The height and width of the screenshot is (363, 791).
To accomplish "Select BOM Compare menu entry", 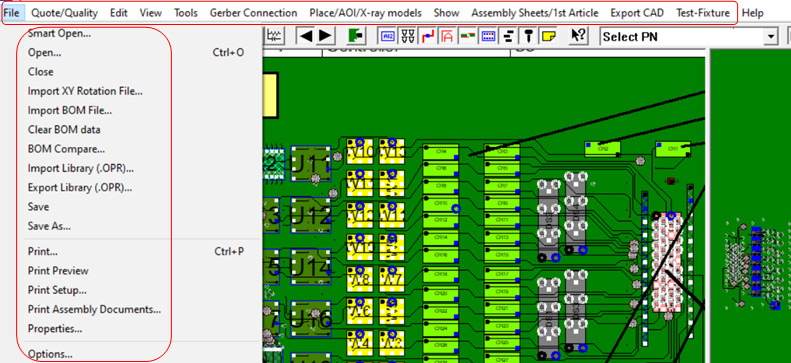I will point(66,149).
